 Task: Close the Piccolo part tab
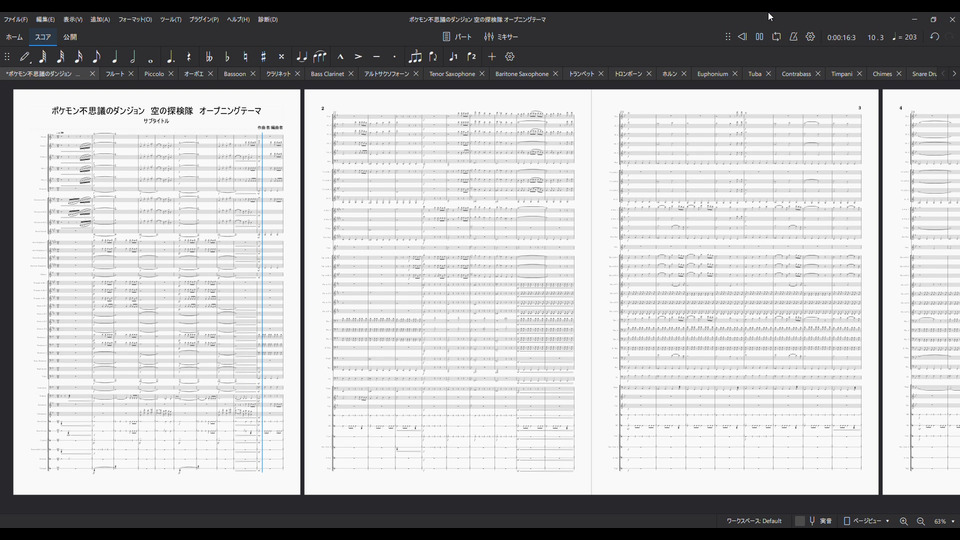click(x=171, y=74)
